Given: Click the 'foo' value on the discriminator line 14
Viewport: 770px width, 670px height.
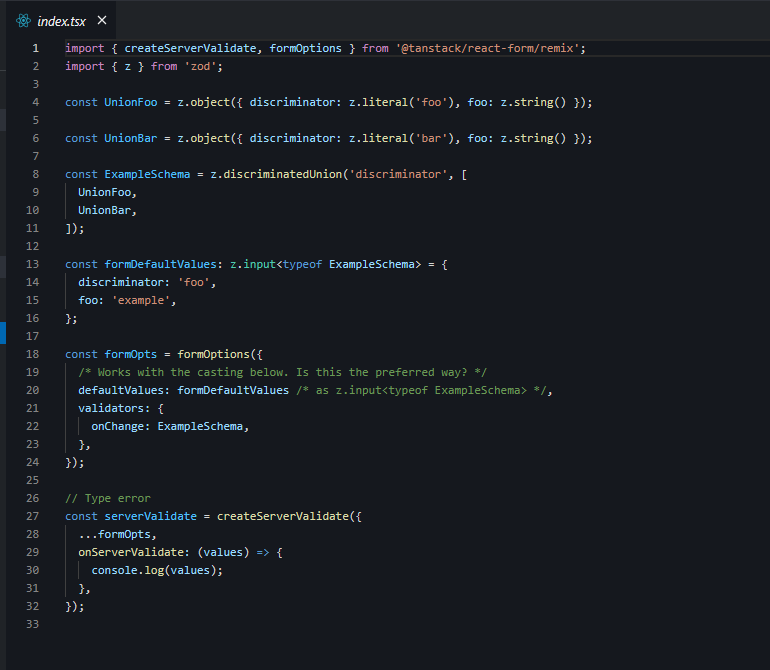Looking at the screenshot, I should coord(193,282).
